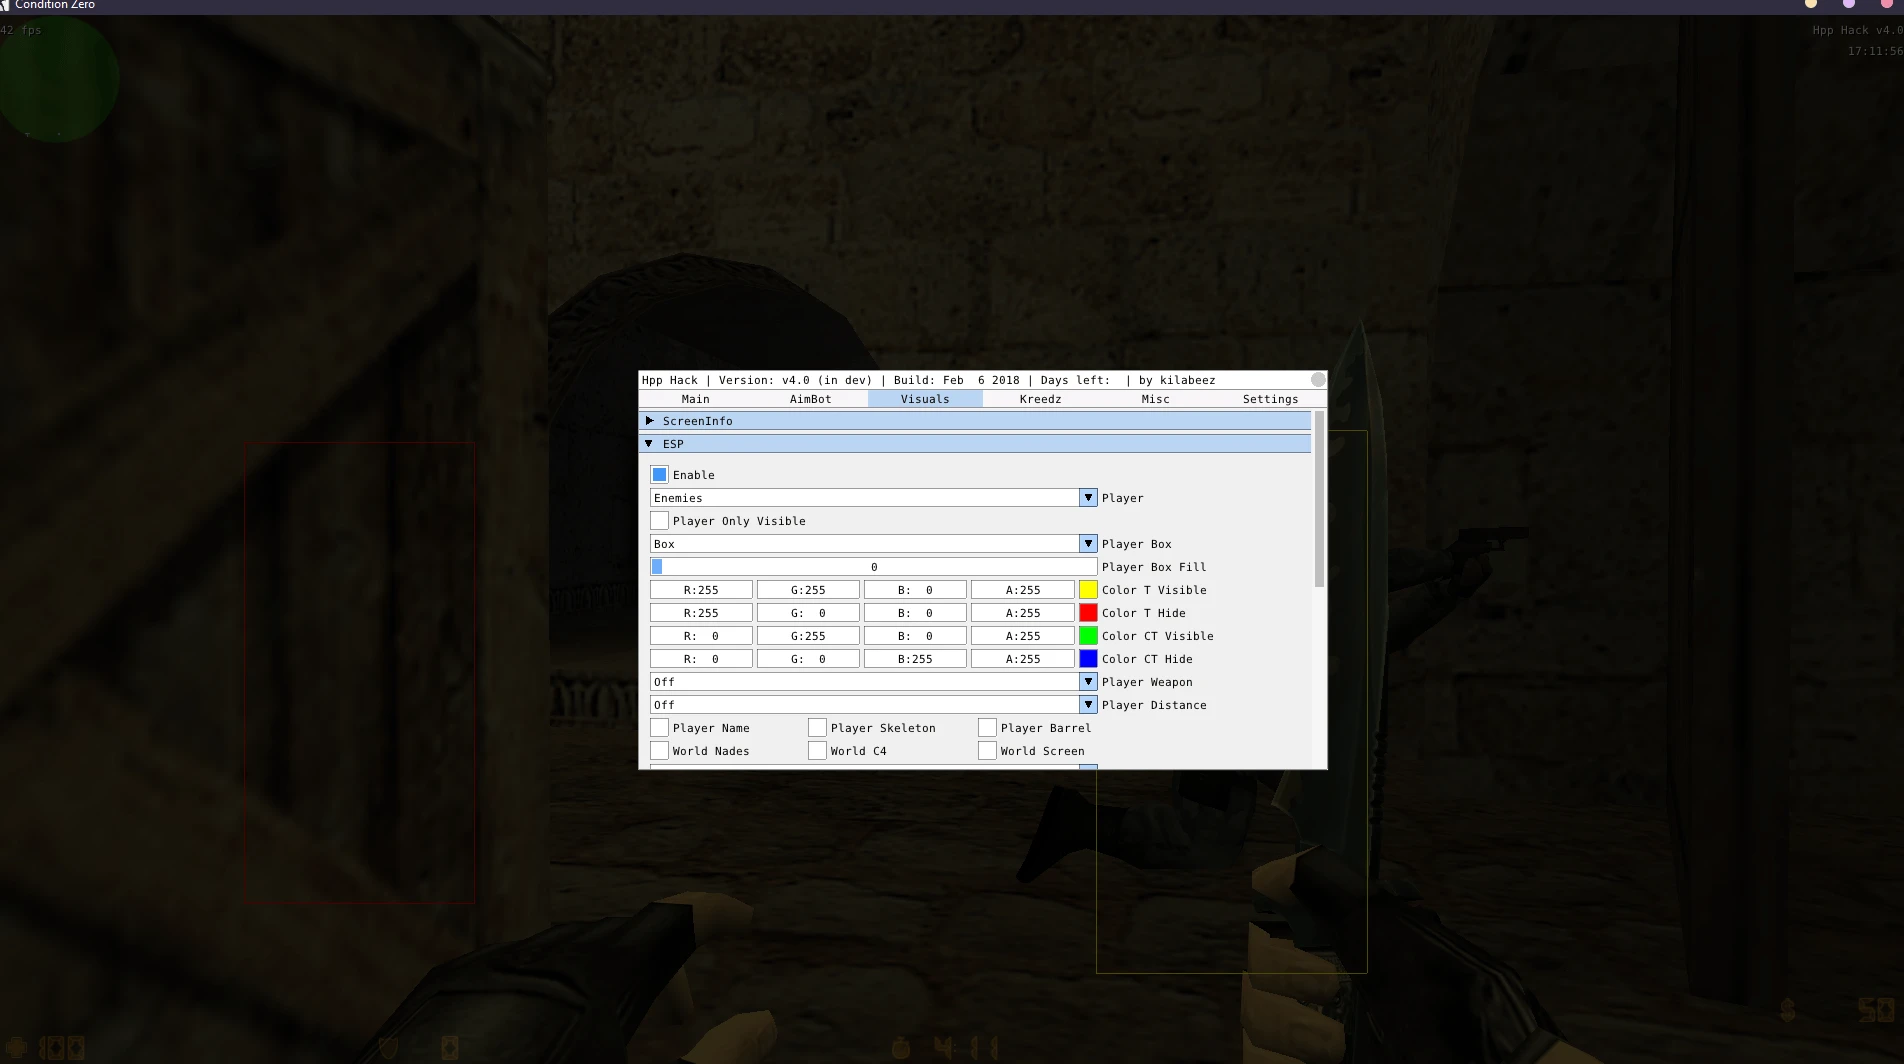Click the B field of Color T Visible
Viewport: 1904px width, 1064px height.
click(915, 590)
